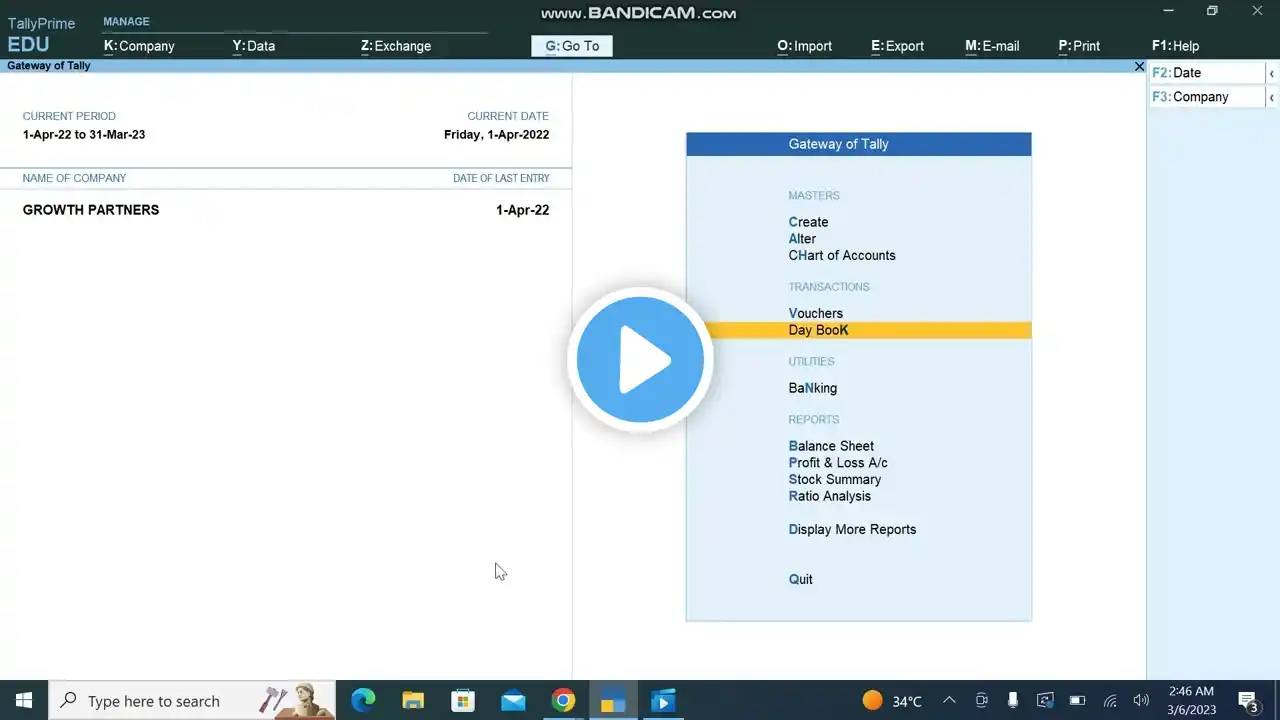
Task: Open the Windows Start menu
Action: click(x=24, y=701)
